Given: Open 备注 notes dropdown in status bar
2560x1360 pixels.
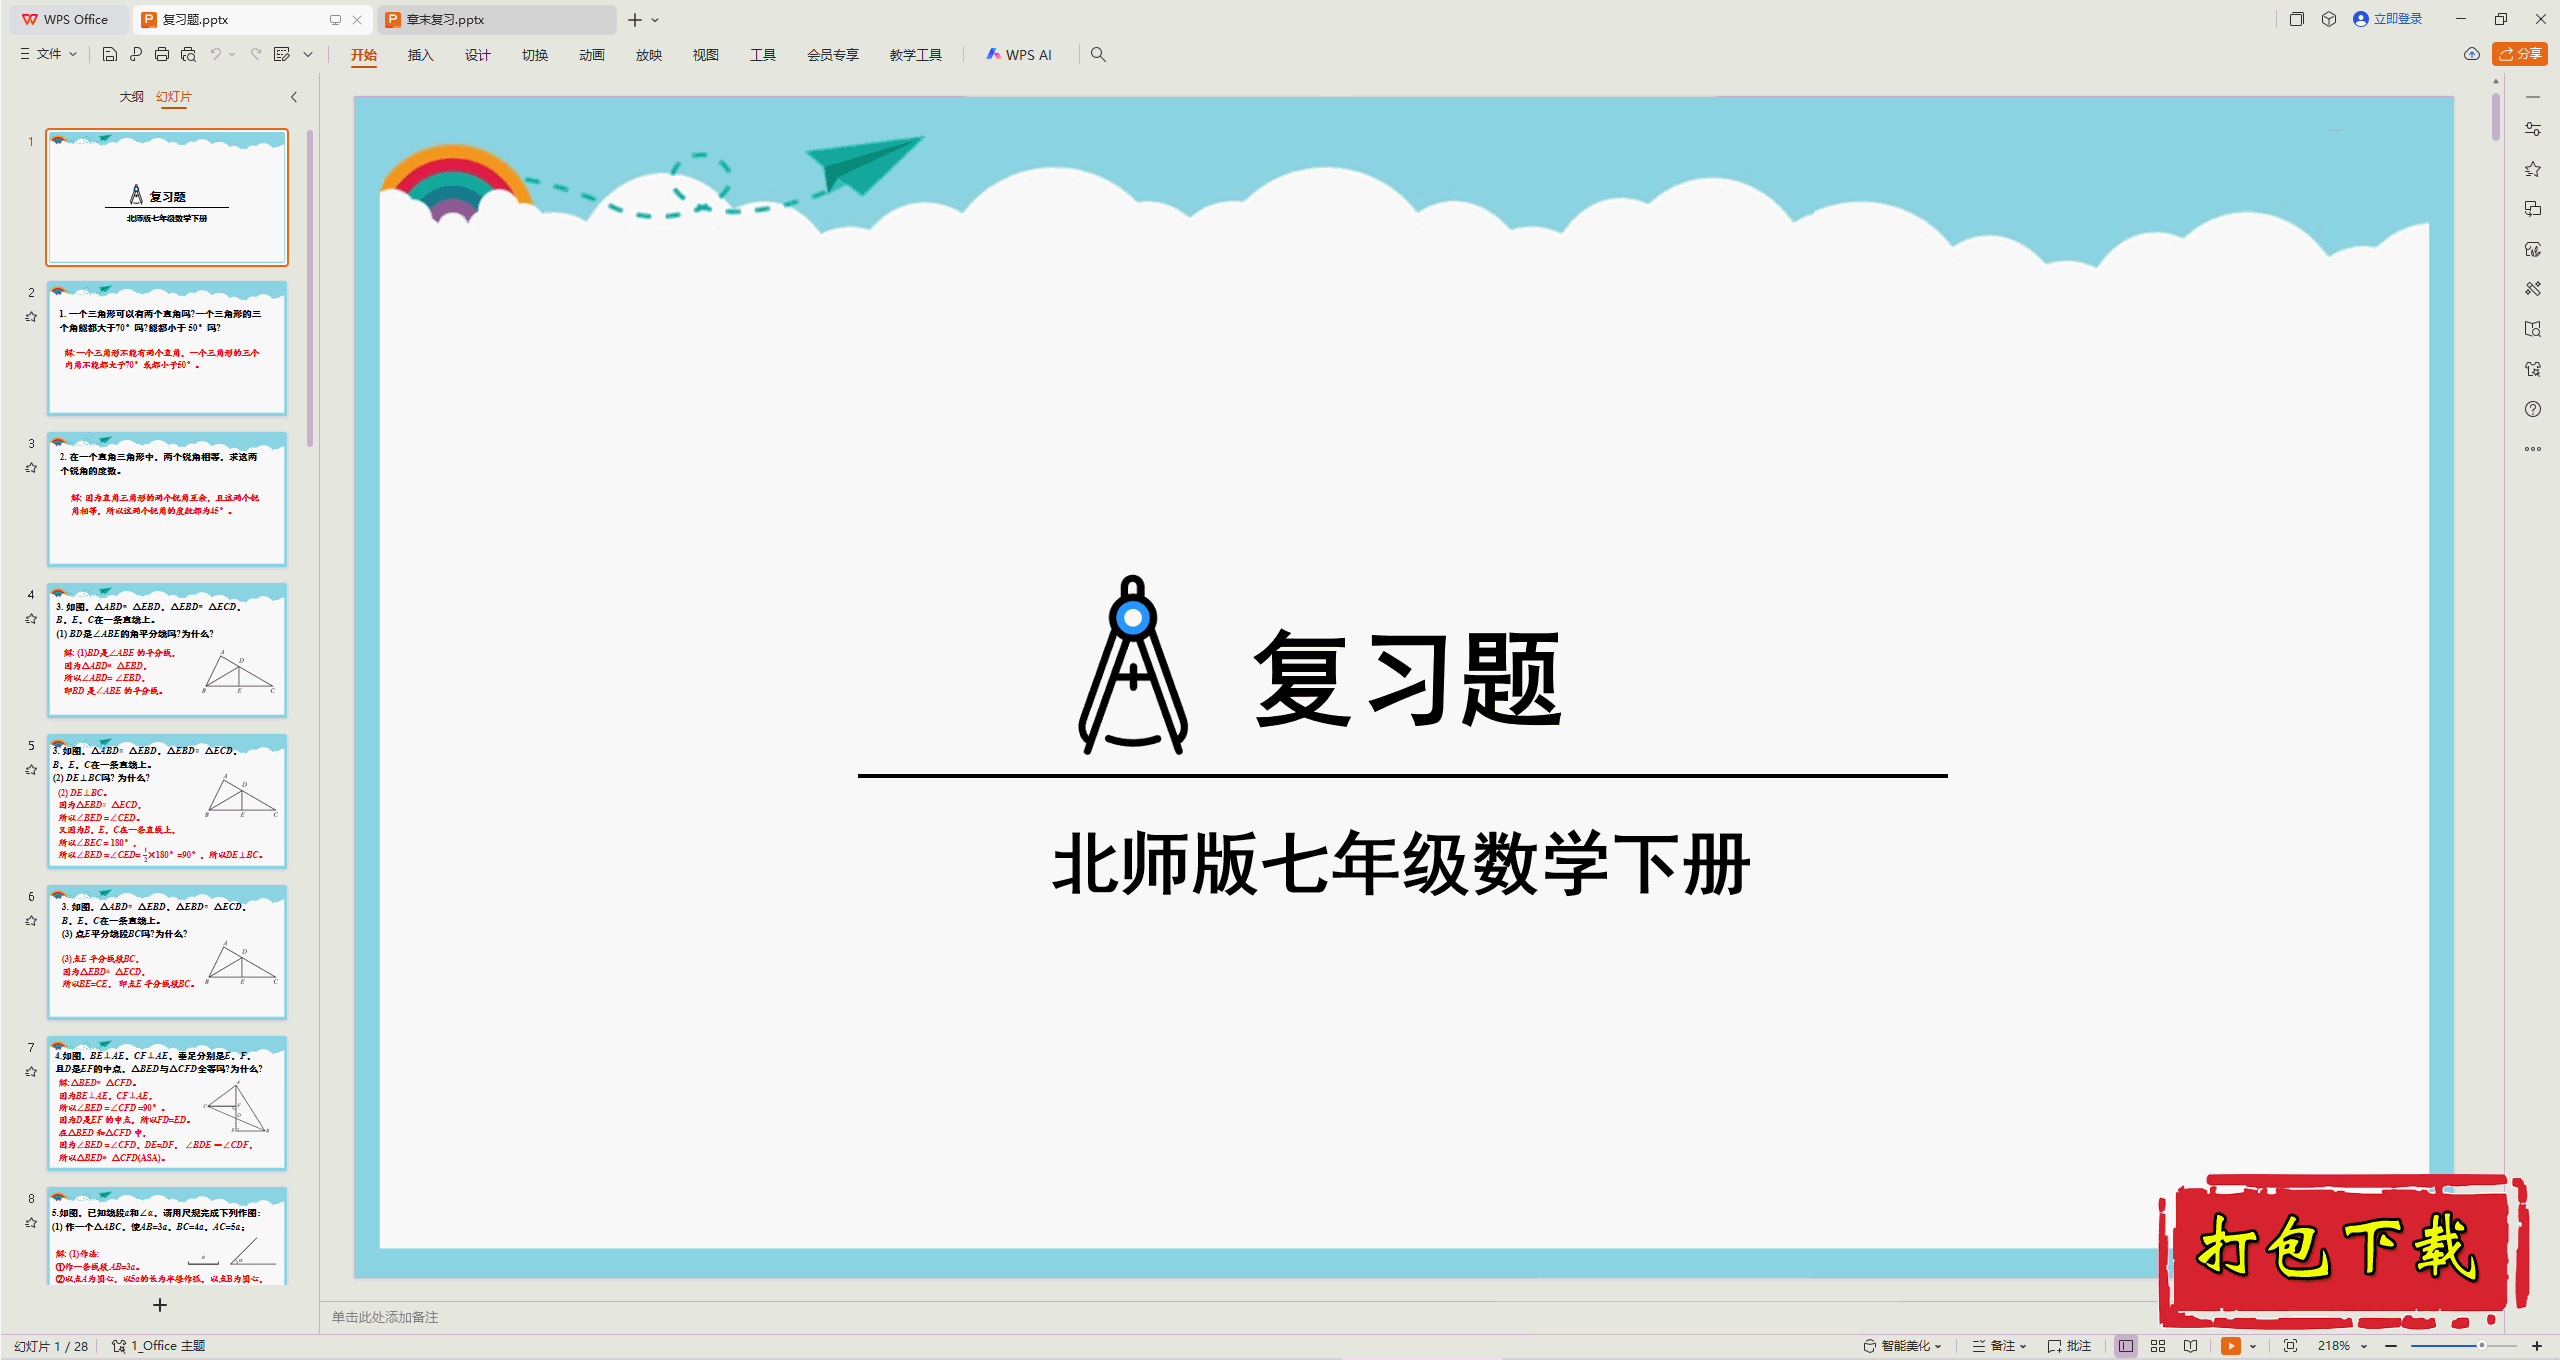Looking at the screenshot, I should [2000, 1346].
